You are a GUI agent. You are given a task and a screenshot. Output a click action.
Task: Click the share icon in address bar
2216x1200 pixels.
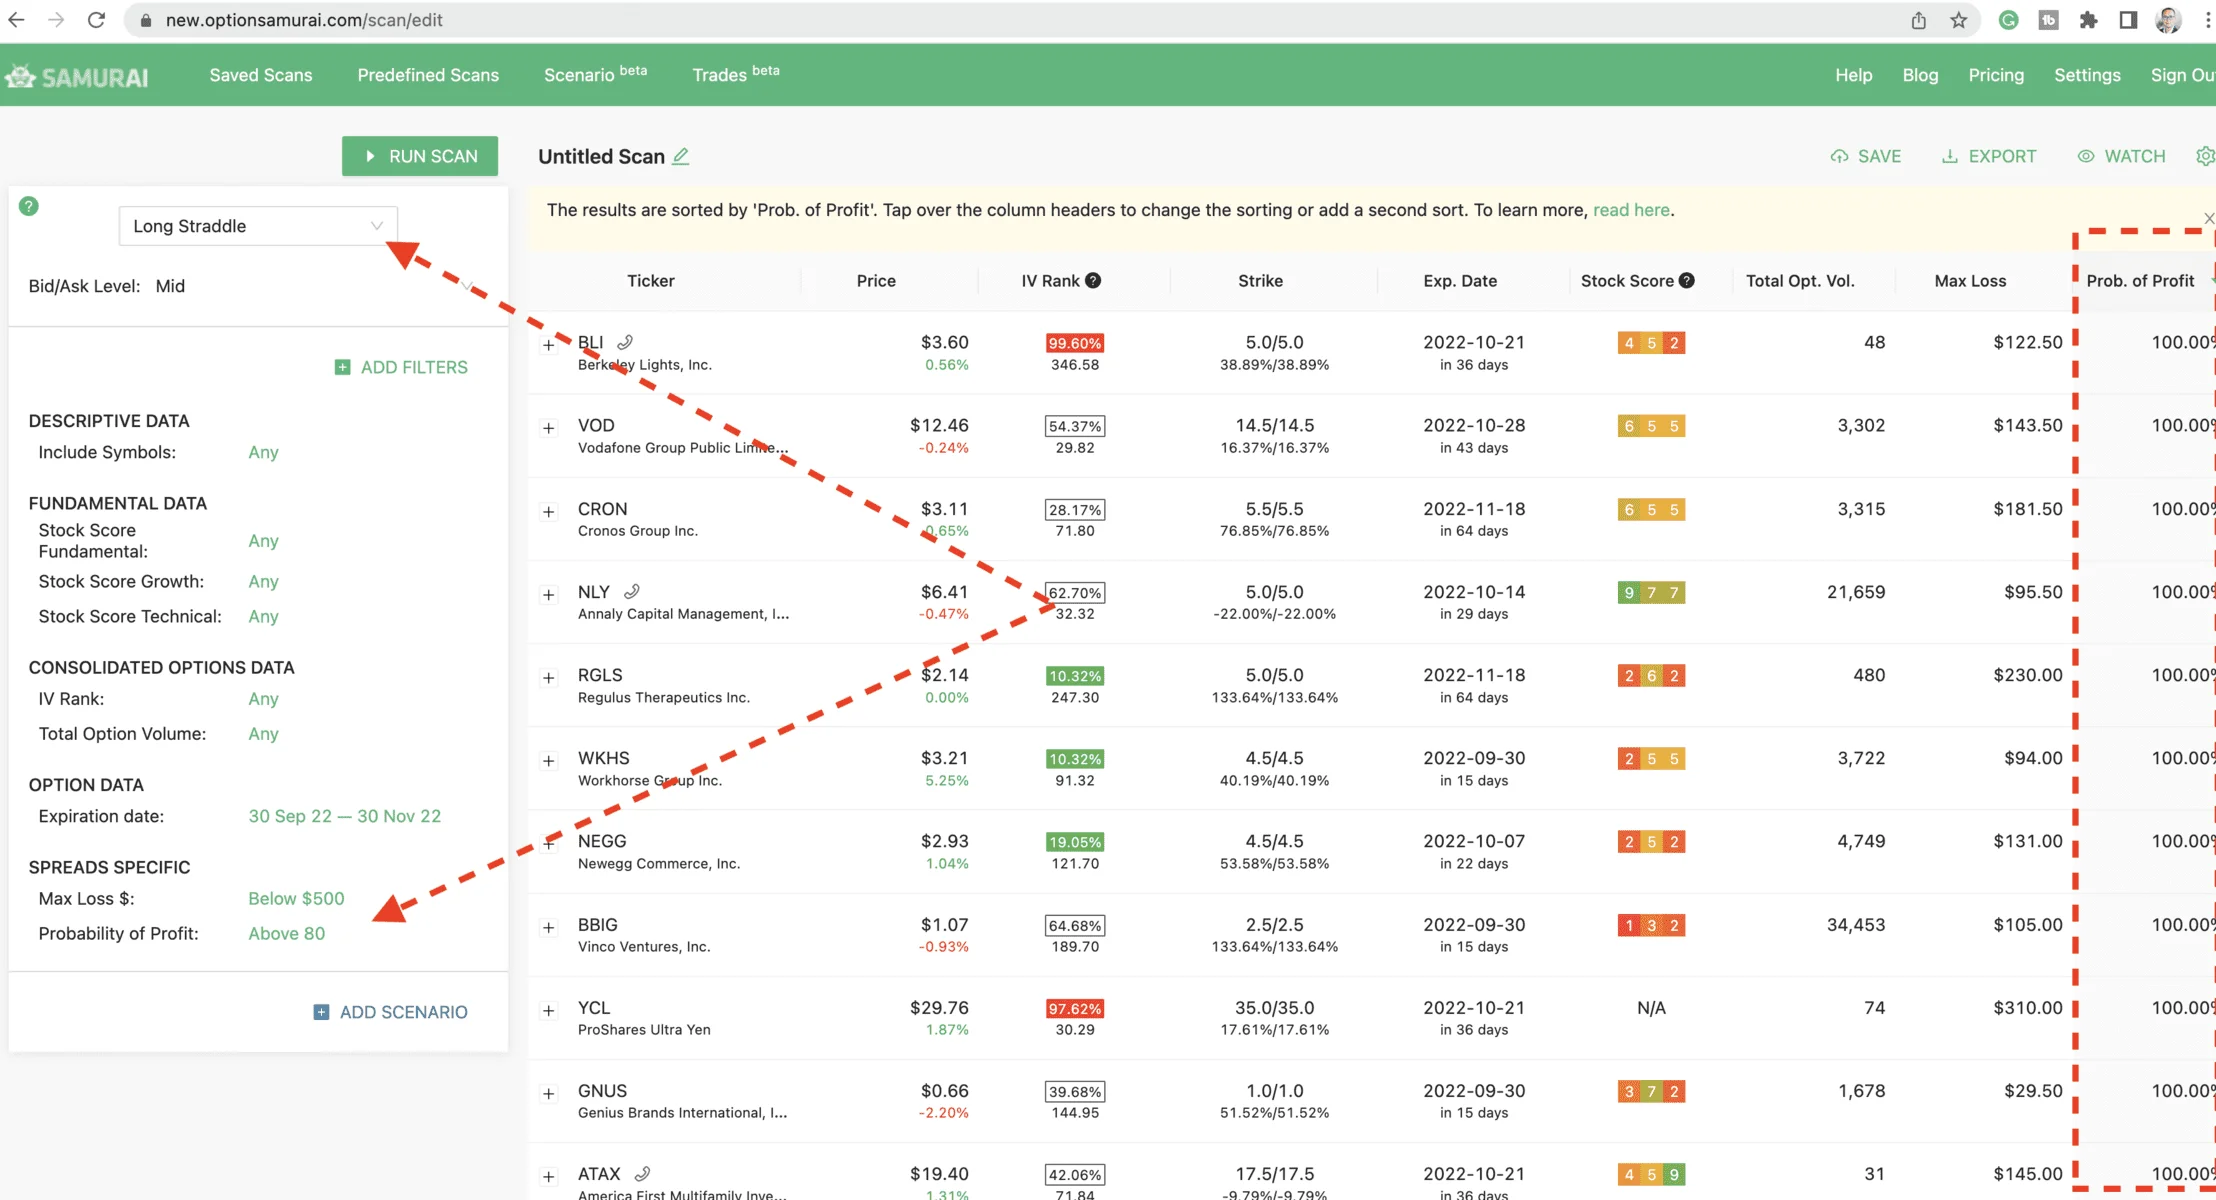pos(1918,20)
